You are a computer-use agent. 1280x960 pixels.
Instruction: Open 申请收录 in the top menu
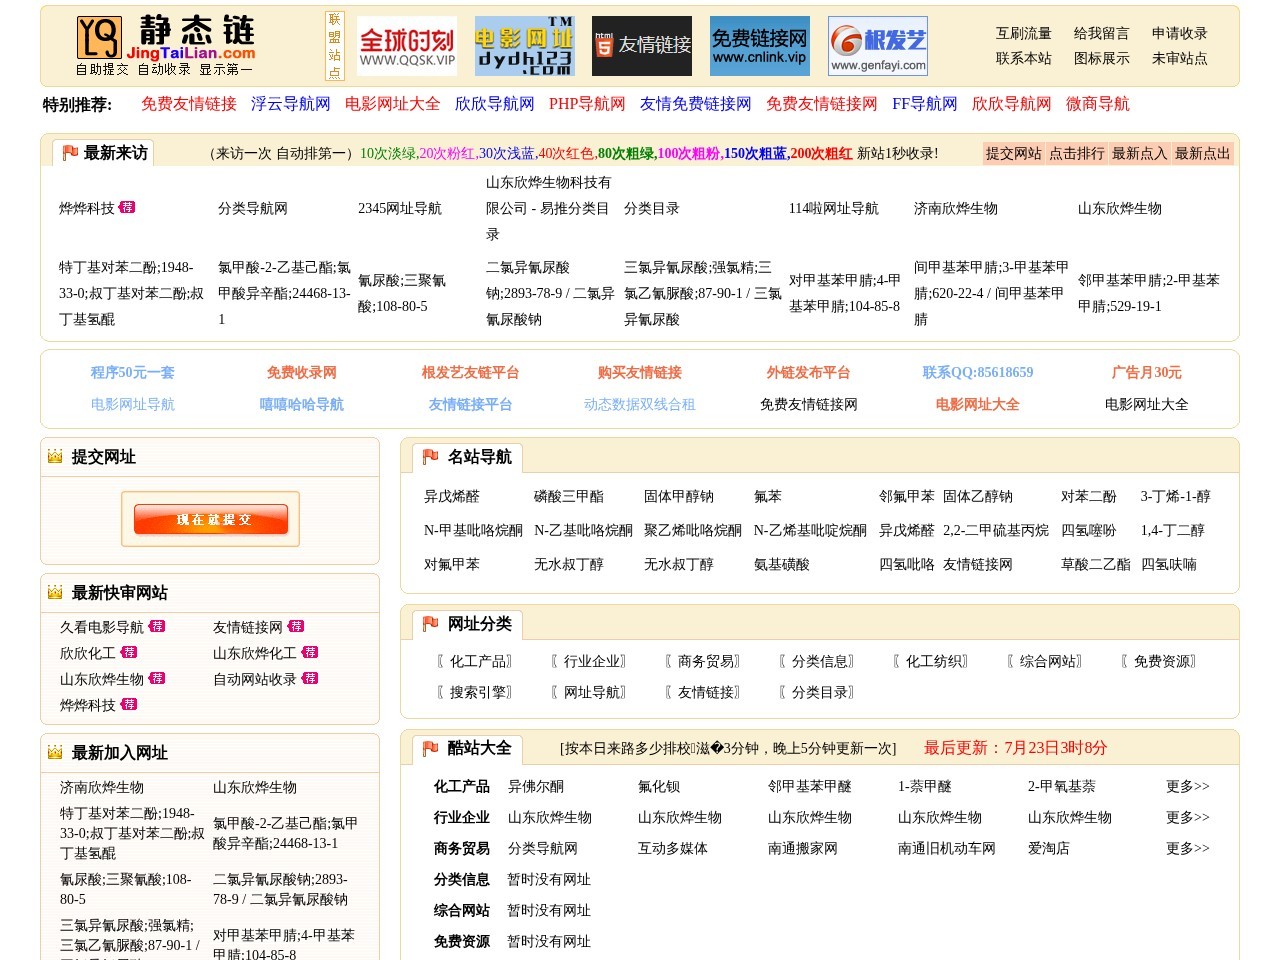click(1180, 33)
